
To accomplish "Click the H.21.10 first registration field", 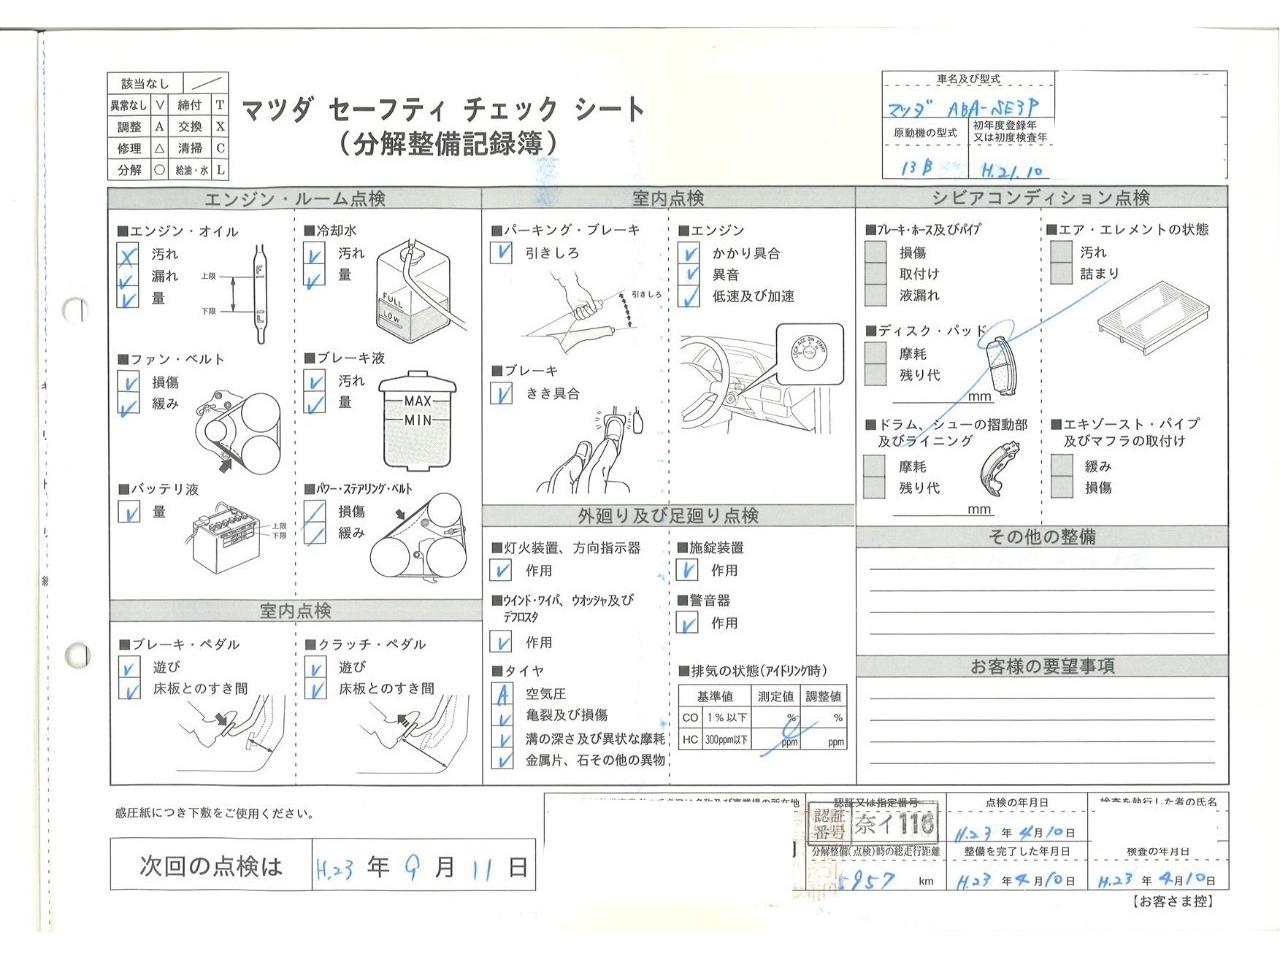I will tap(1010, 169).
